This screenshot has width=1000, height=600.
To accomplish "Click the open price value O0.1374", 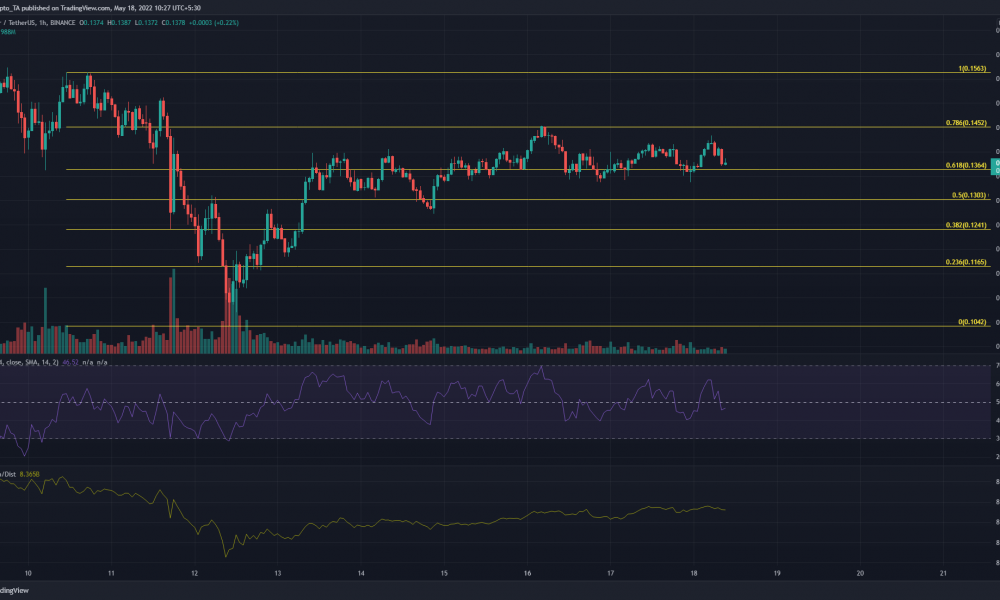I will pyautogui.click(x=91, y=23).
